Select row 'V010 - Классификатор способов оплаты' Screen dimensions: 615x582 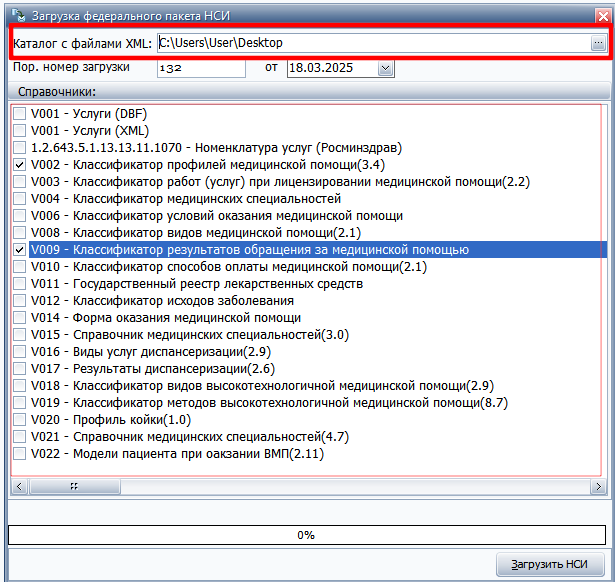[229, 267]
